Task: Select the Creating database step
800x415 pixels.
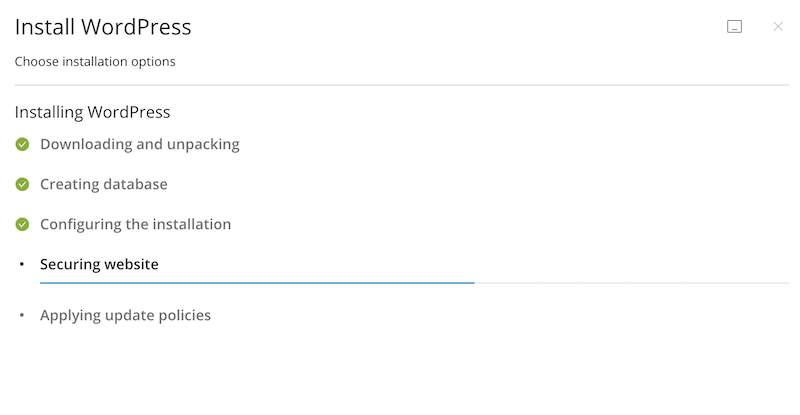Action: click(103, 184)
